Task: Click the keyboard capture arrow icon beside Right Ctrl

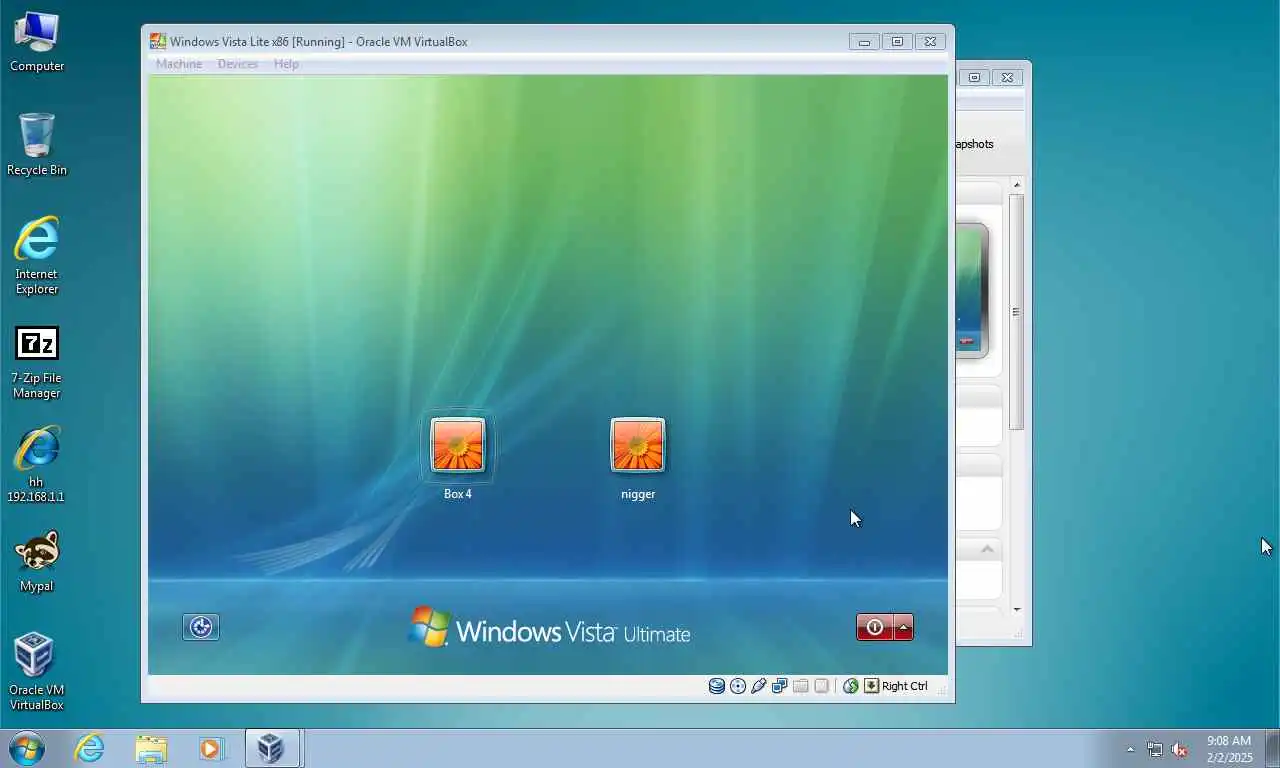Action: click(x=872, y=686)
